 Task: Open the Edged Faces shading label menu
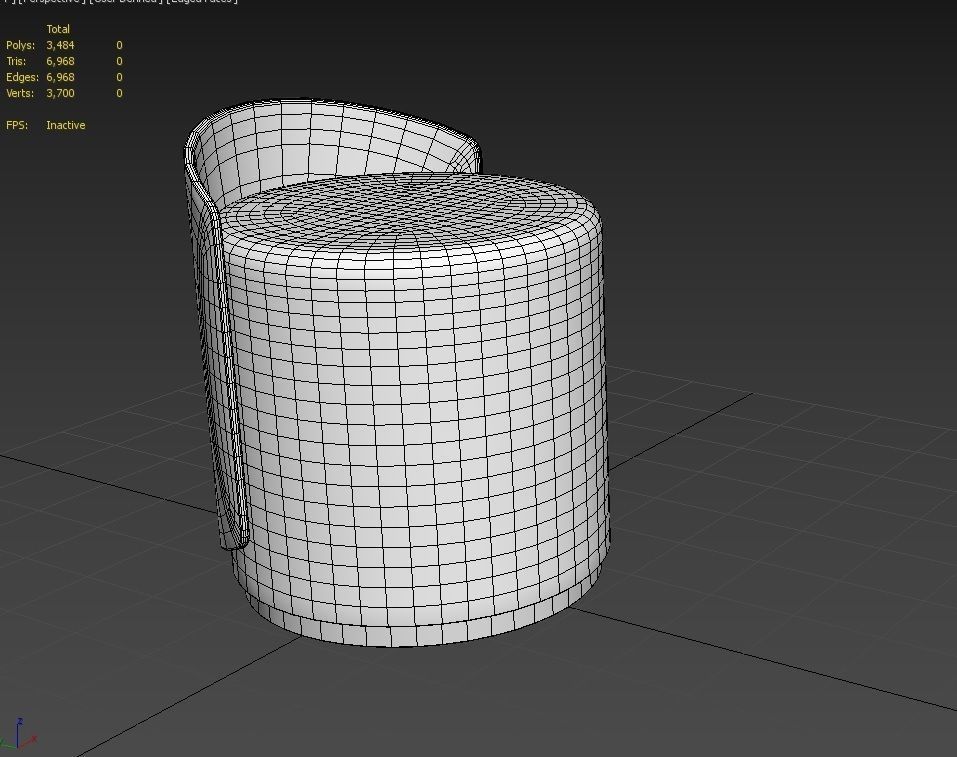coord(202,2)
